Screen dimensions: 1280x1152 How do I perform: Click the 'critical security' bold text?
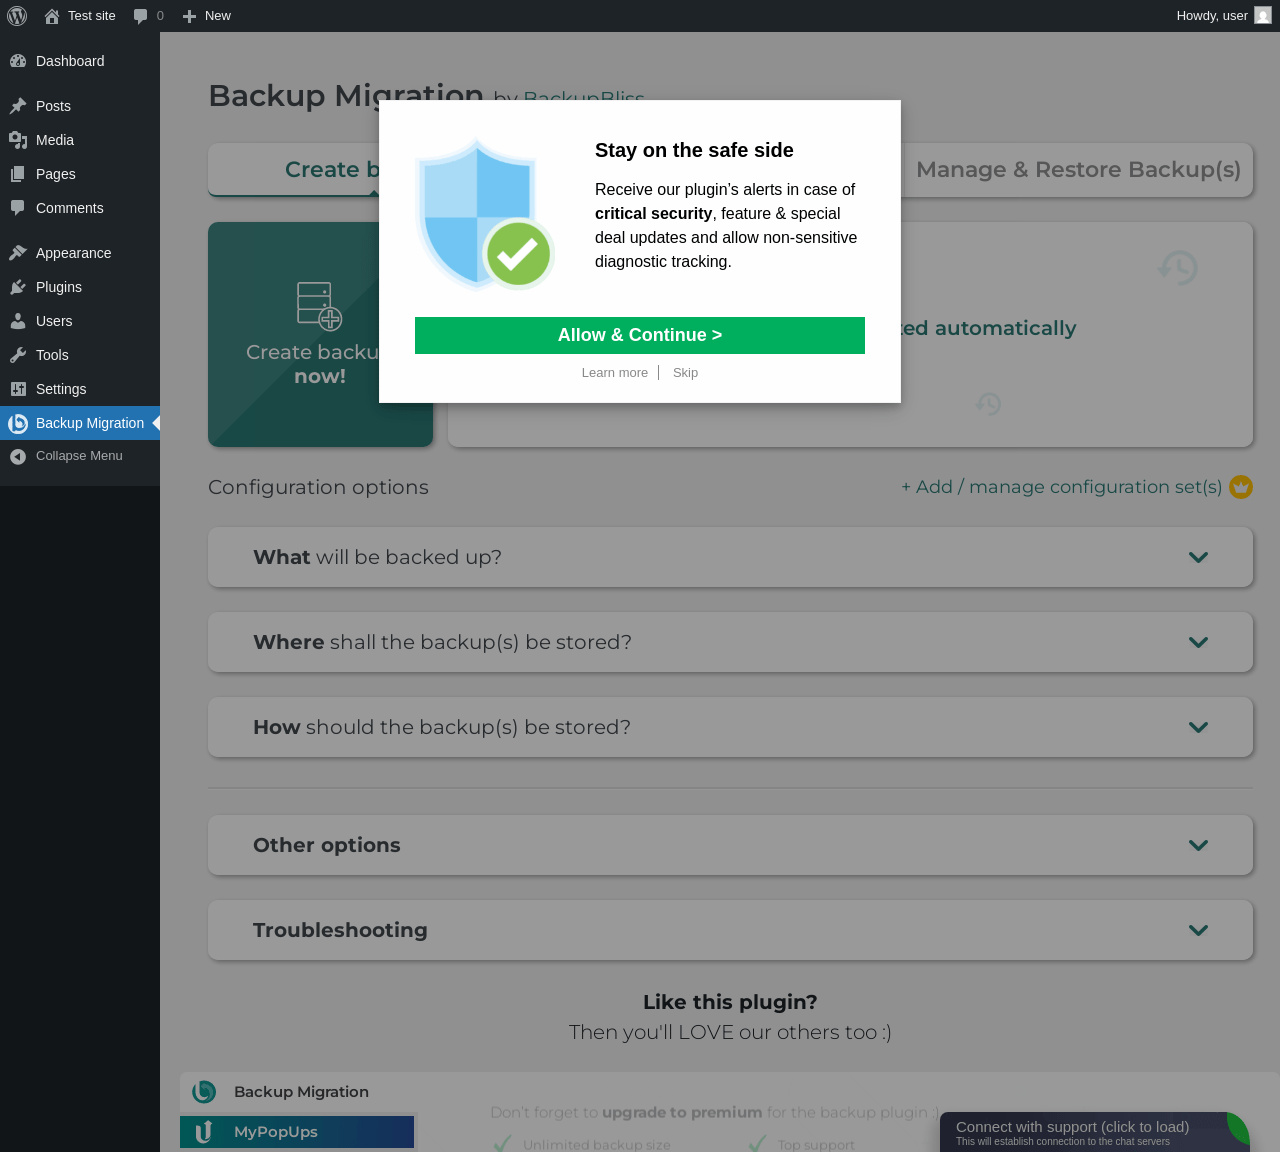click(653, 213)
